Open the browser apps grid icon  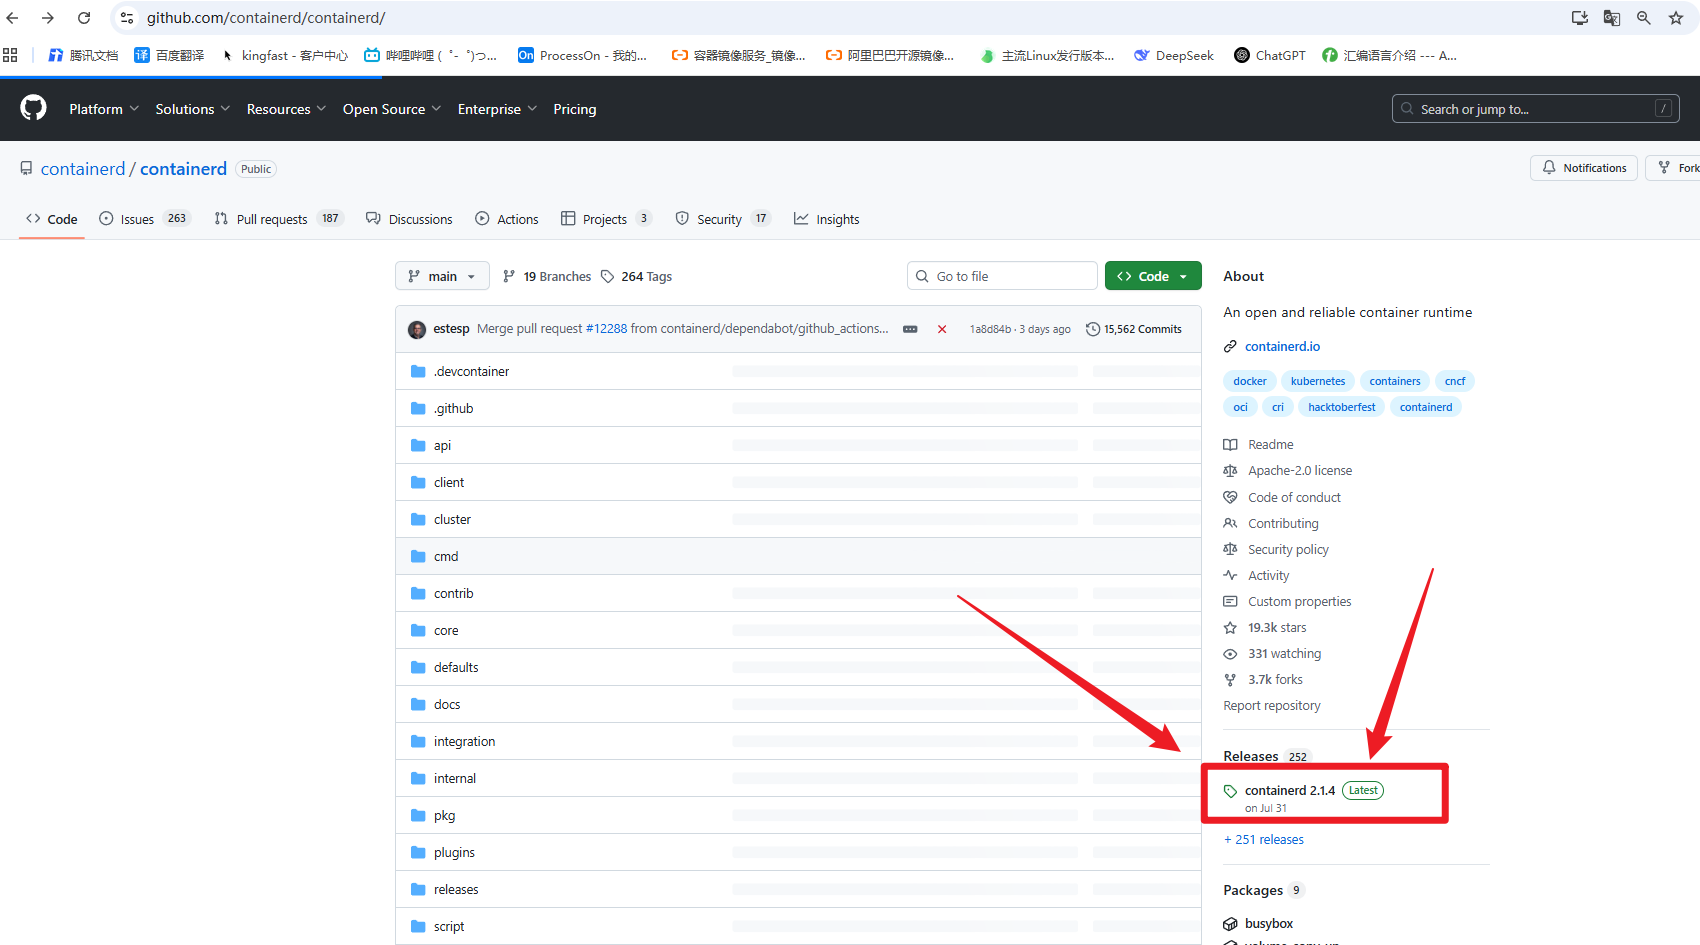pyautogui.click(x=10, y=55)
